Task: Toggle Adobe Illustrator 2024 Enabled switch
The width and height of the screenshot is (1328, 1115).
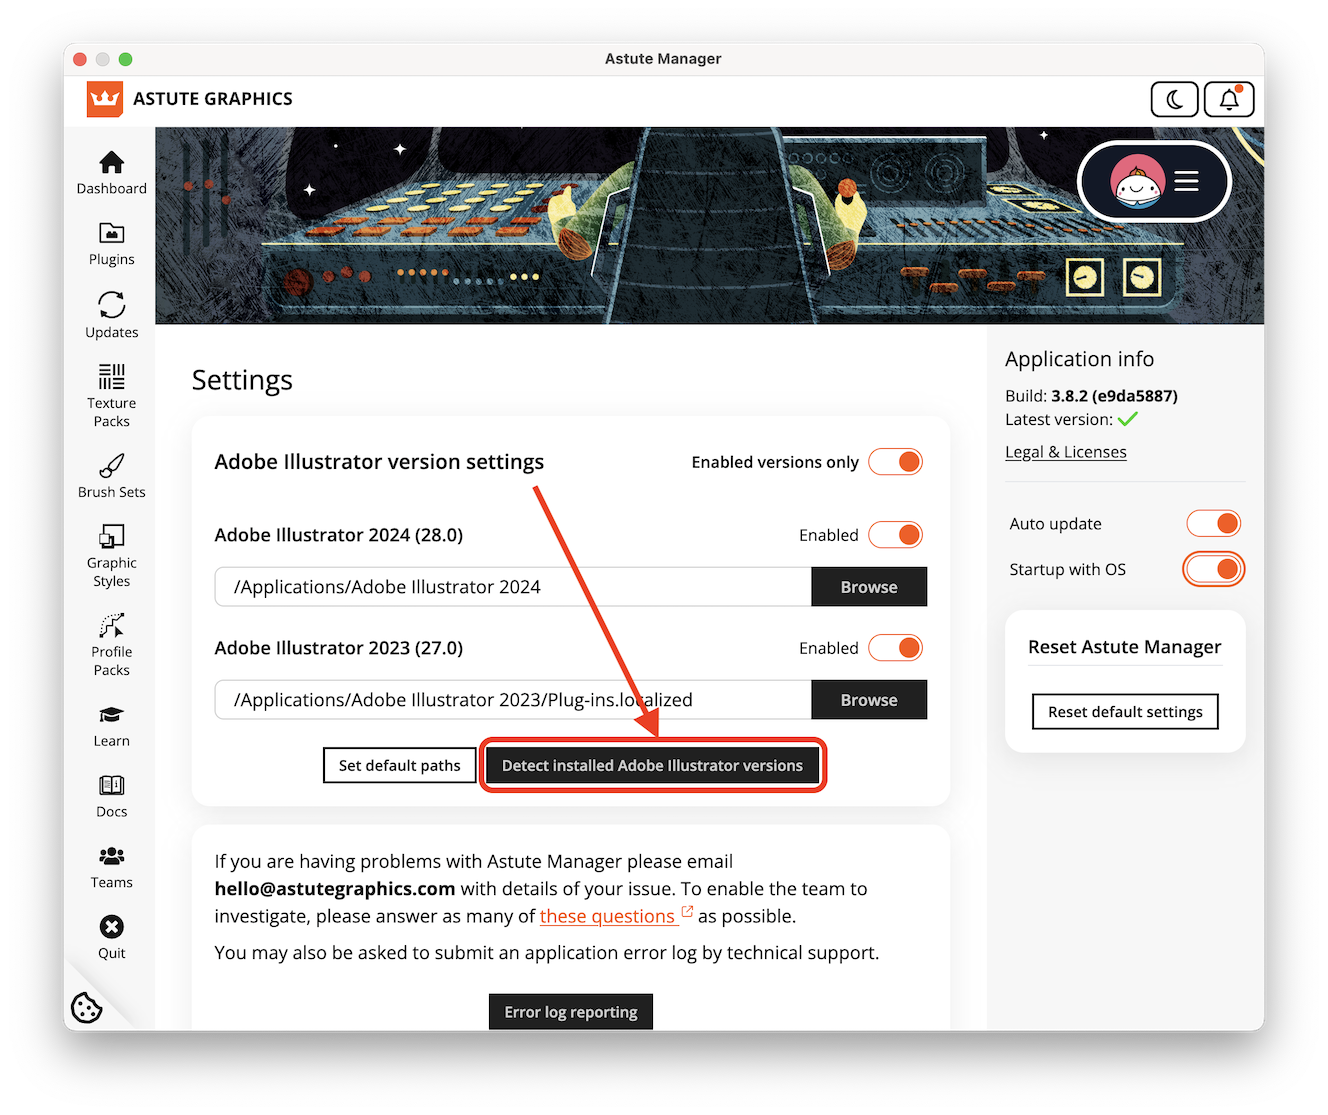Action: (x=895, y=535)
